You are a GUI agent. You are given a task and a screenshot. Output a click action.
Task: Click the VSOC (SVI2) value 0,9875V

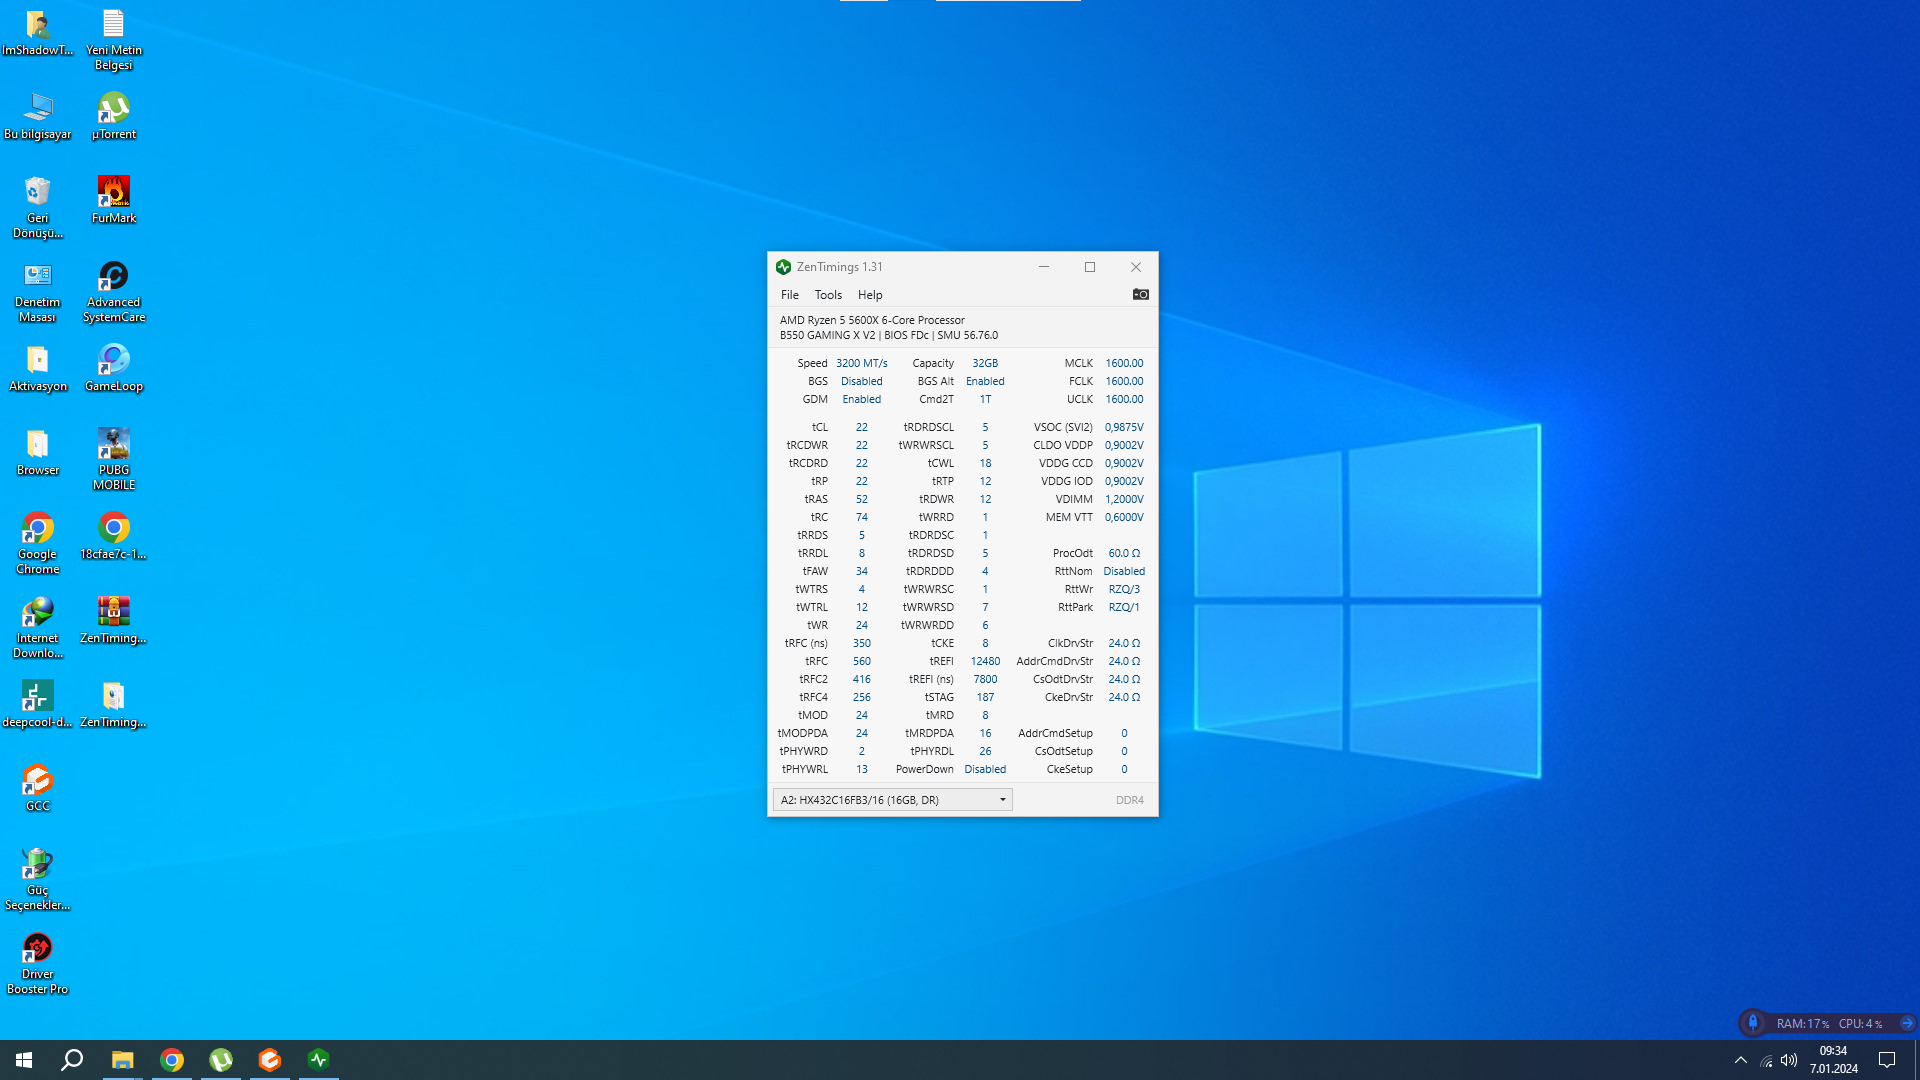[x=1124, y=427]
